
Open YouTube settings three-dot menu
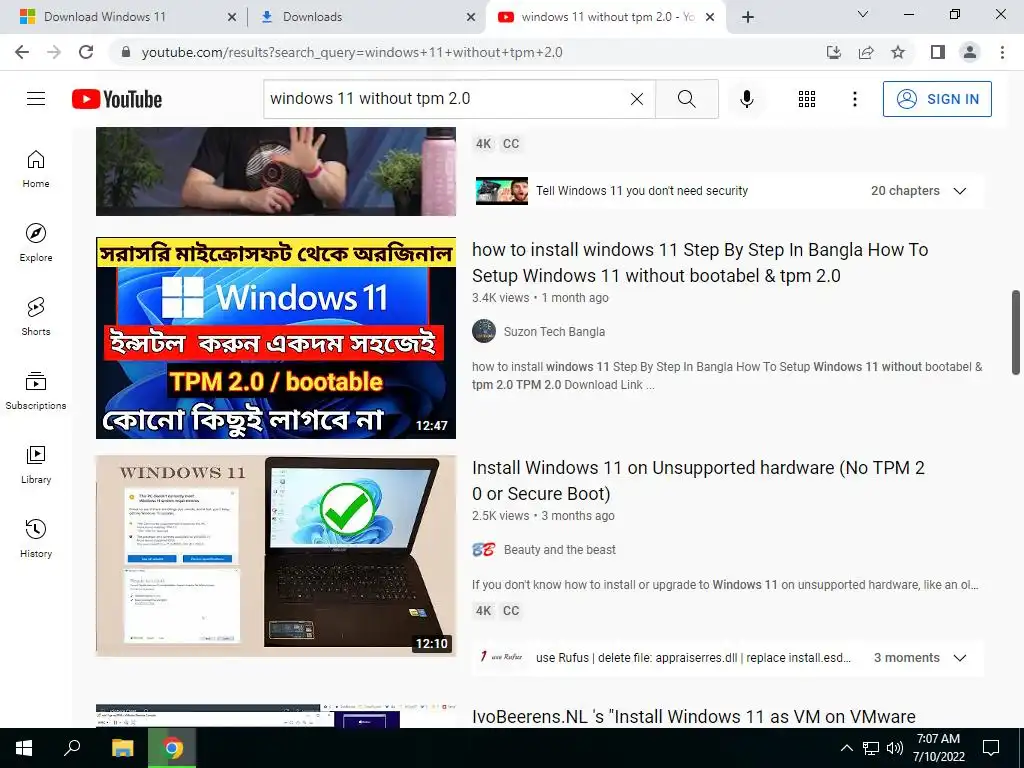click(854, 99)
